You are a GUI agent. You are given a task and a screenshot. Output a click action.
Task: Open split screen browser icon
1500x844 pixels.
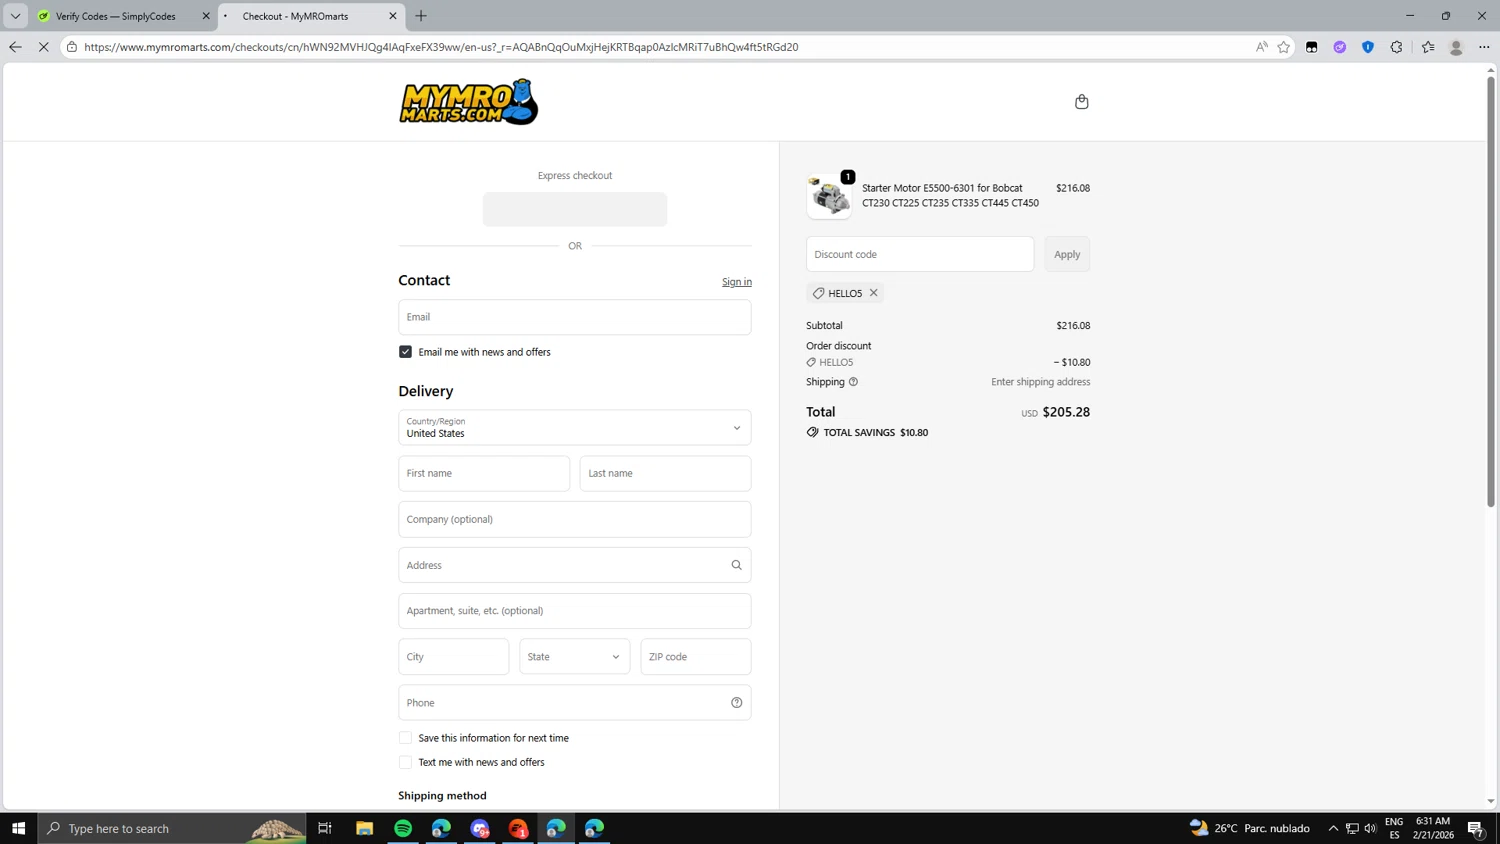tap(1311, 47)
